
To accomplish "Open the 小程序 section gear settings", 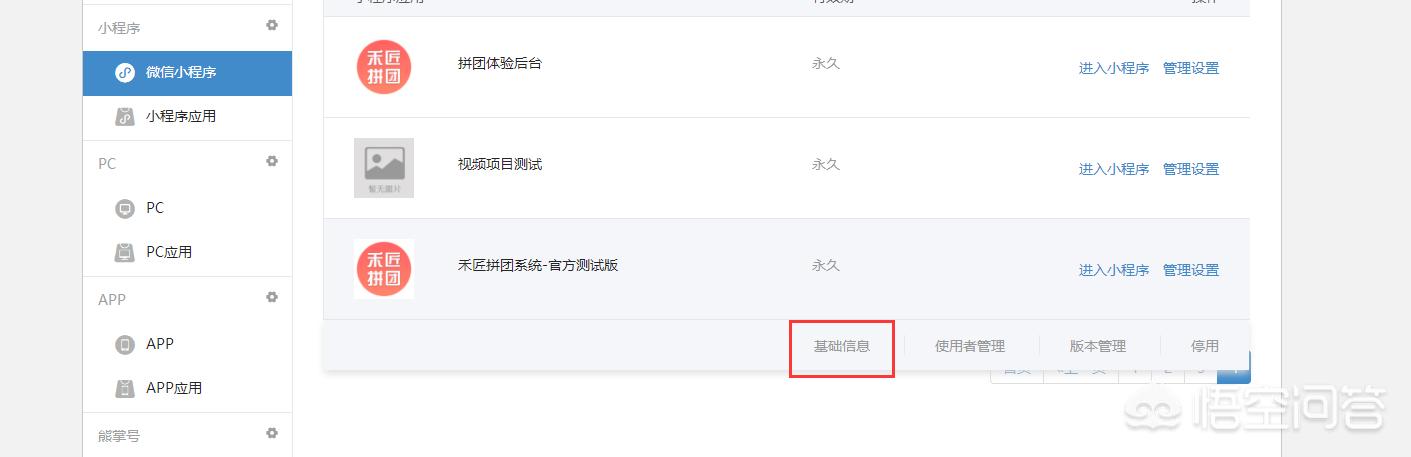I will pyautogui.click(x=272, y=26).
